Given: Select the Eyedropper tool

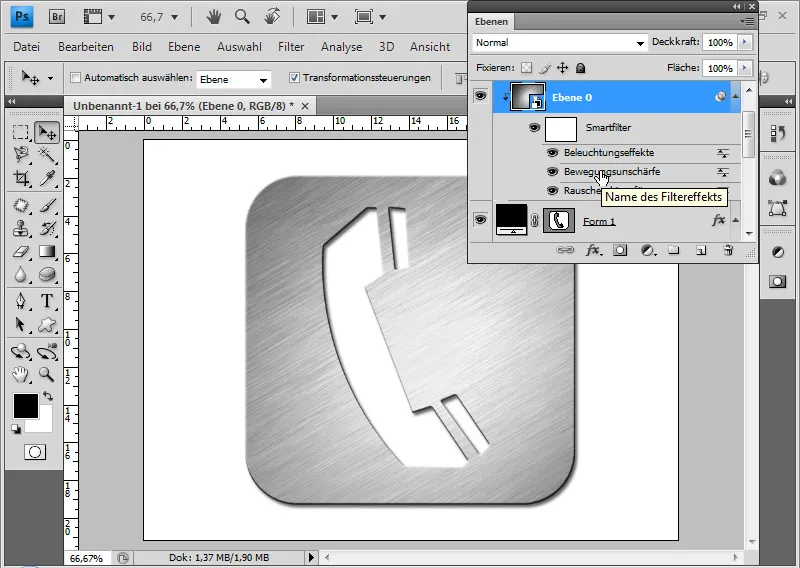Looking at the screenshot, I should coord(47,178).
